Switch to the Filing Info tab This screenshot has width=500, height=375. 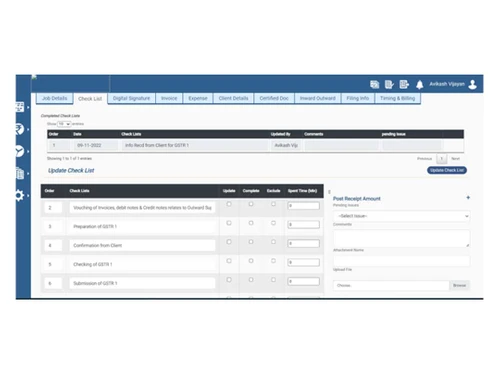pos(358,98)
